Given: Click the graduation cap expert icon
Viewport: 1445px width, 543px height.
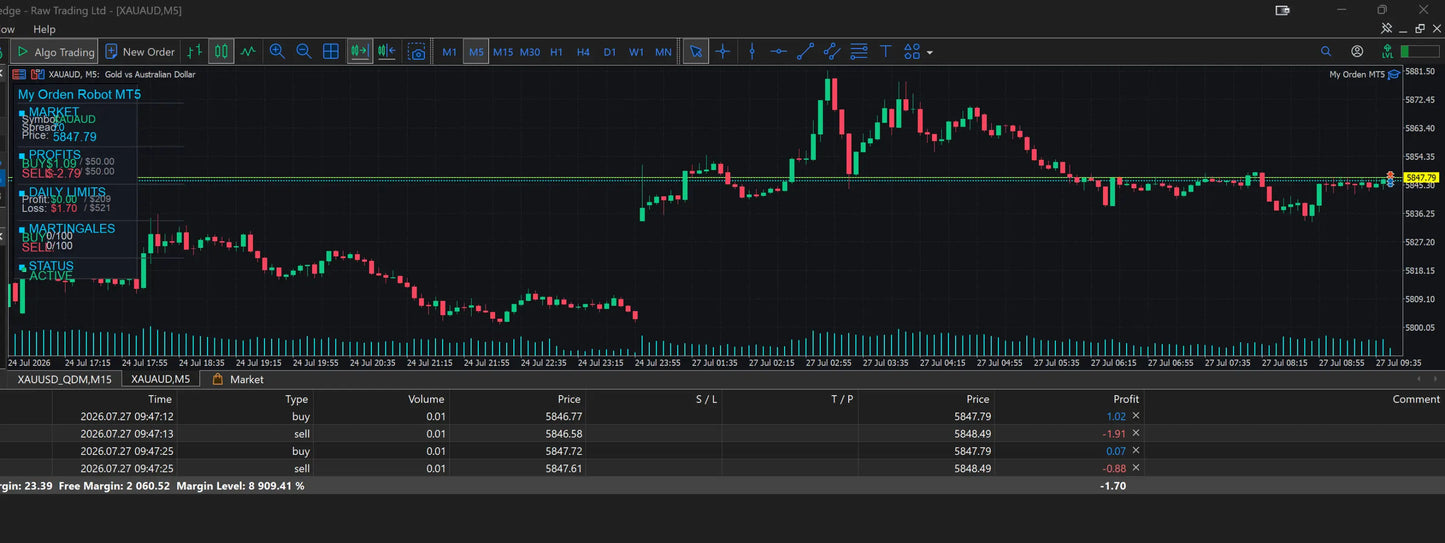Looking at the screenshot, I should (x=1394, y=74).
